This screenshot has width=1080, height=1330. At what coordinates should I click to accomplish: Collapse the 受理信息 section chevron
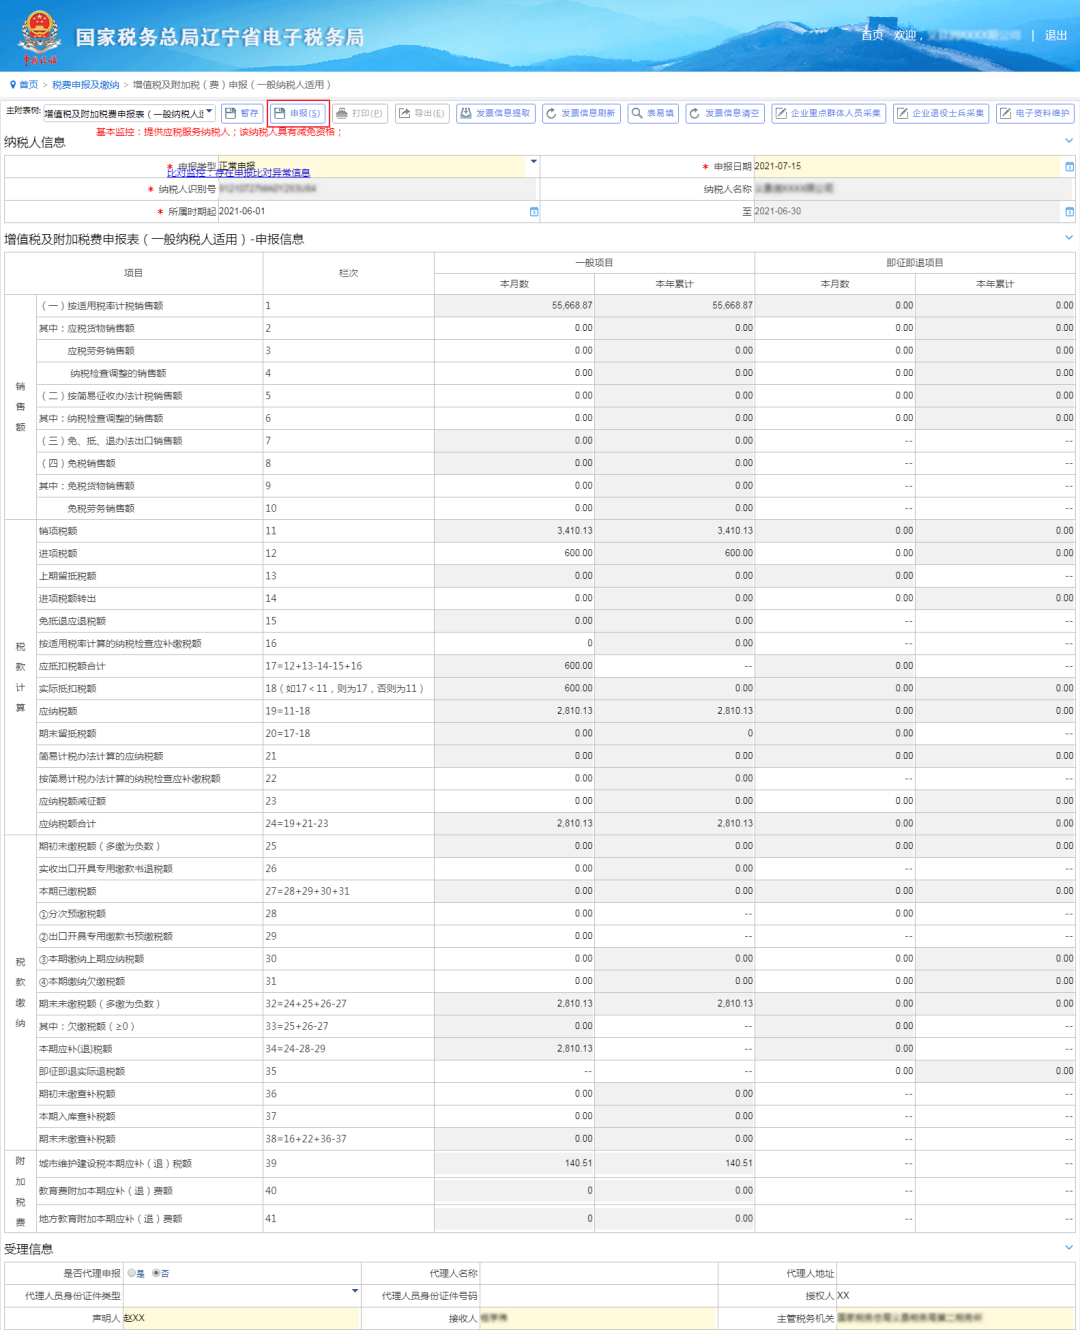(1069, 1248)
